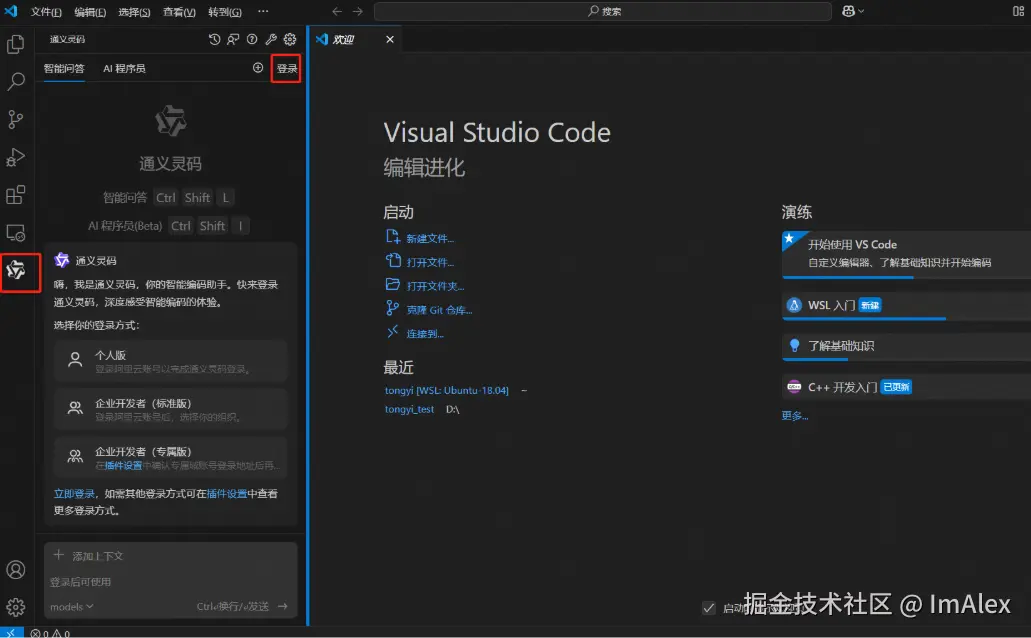
Task: Open the 文件(F) menu
Action: tap(46, 12)
